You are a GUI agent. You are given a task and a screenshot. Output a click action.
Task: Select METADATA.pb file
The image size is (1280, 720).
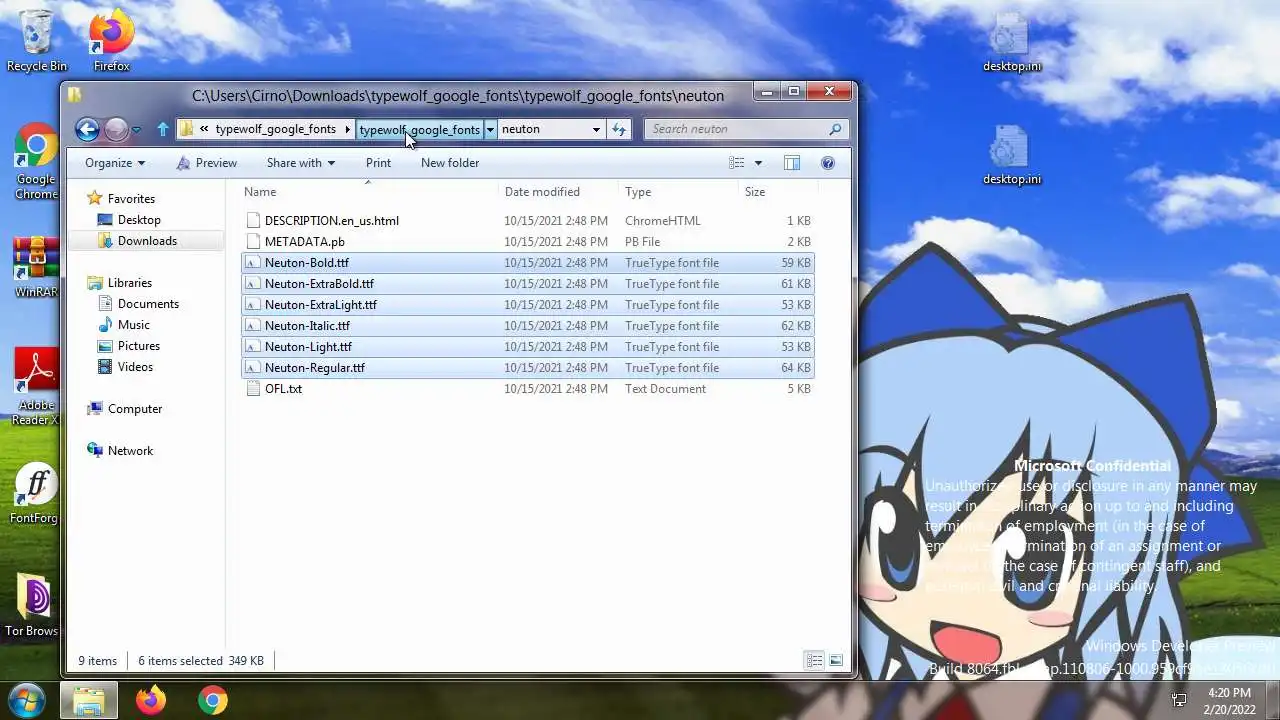coord(528,242)
